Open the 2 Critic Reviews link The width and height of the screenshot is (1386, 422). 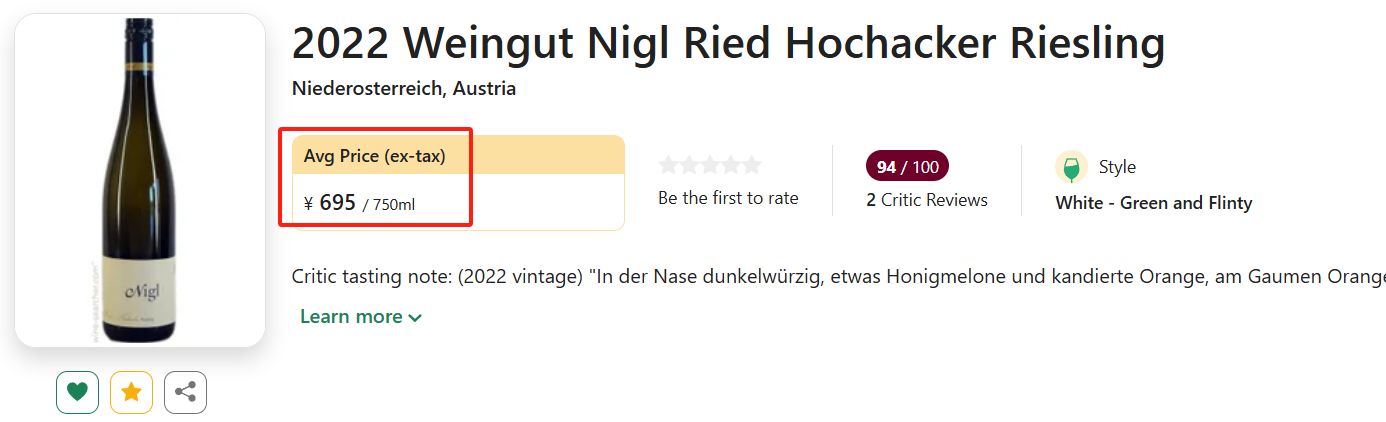tap(927, 200)
